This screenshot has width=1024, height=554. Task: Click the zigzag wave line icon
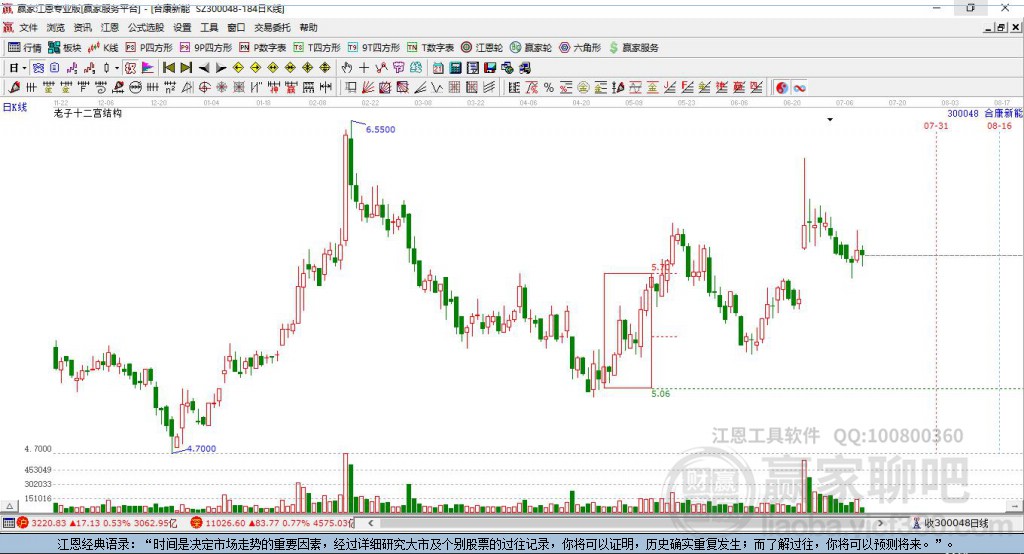[x=436, y=88]
